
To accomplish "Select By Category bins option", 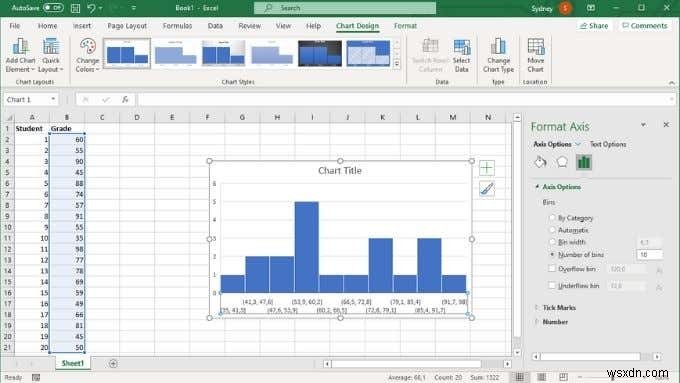I will 552,218.
